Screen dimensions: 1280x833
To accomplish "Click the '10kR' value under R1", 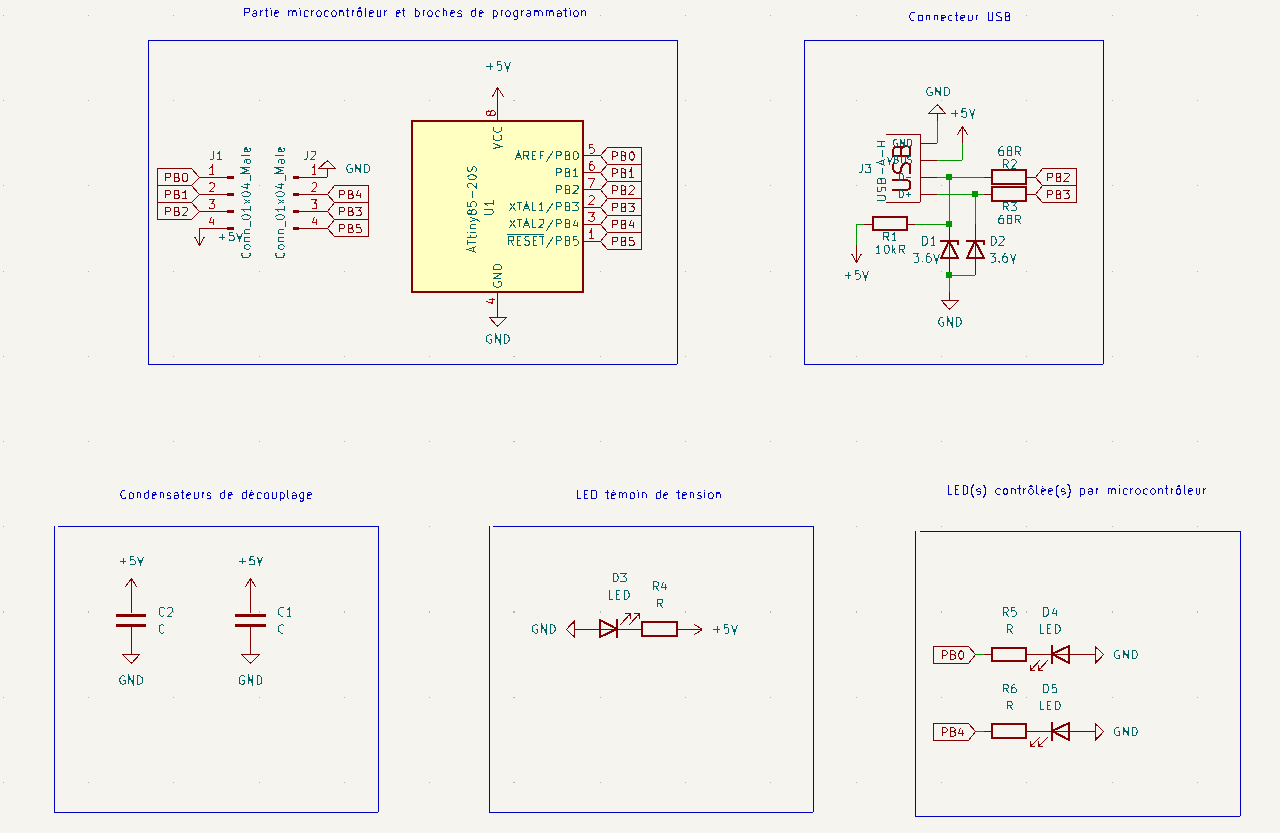I will (890, 249).
